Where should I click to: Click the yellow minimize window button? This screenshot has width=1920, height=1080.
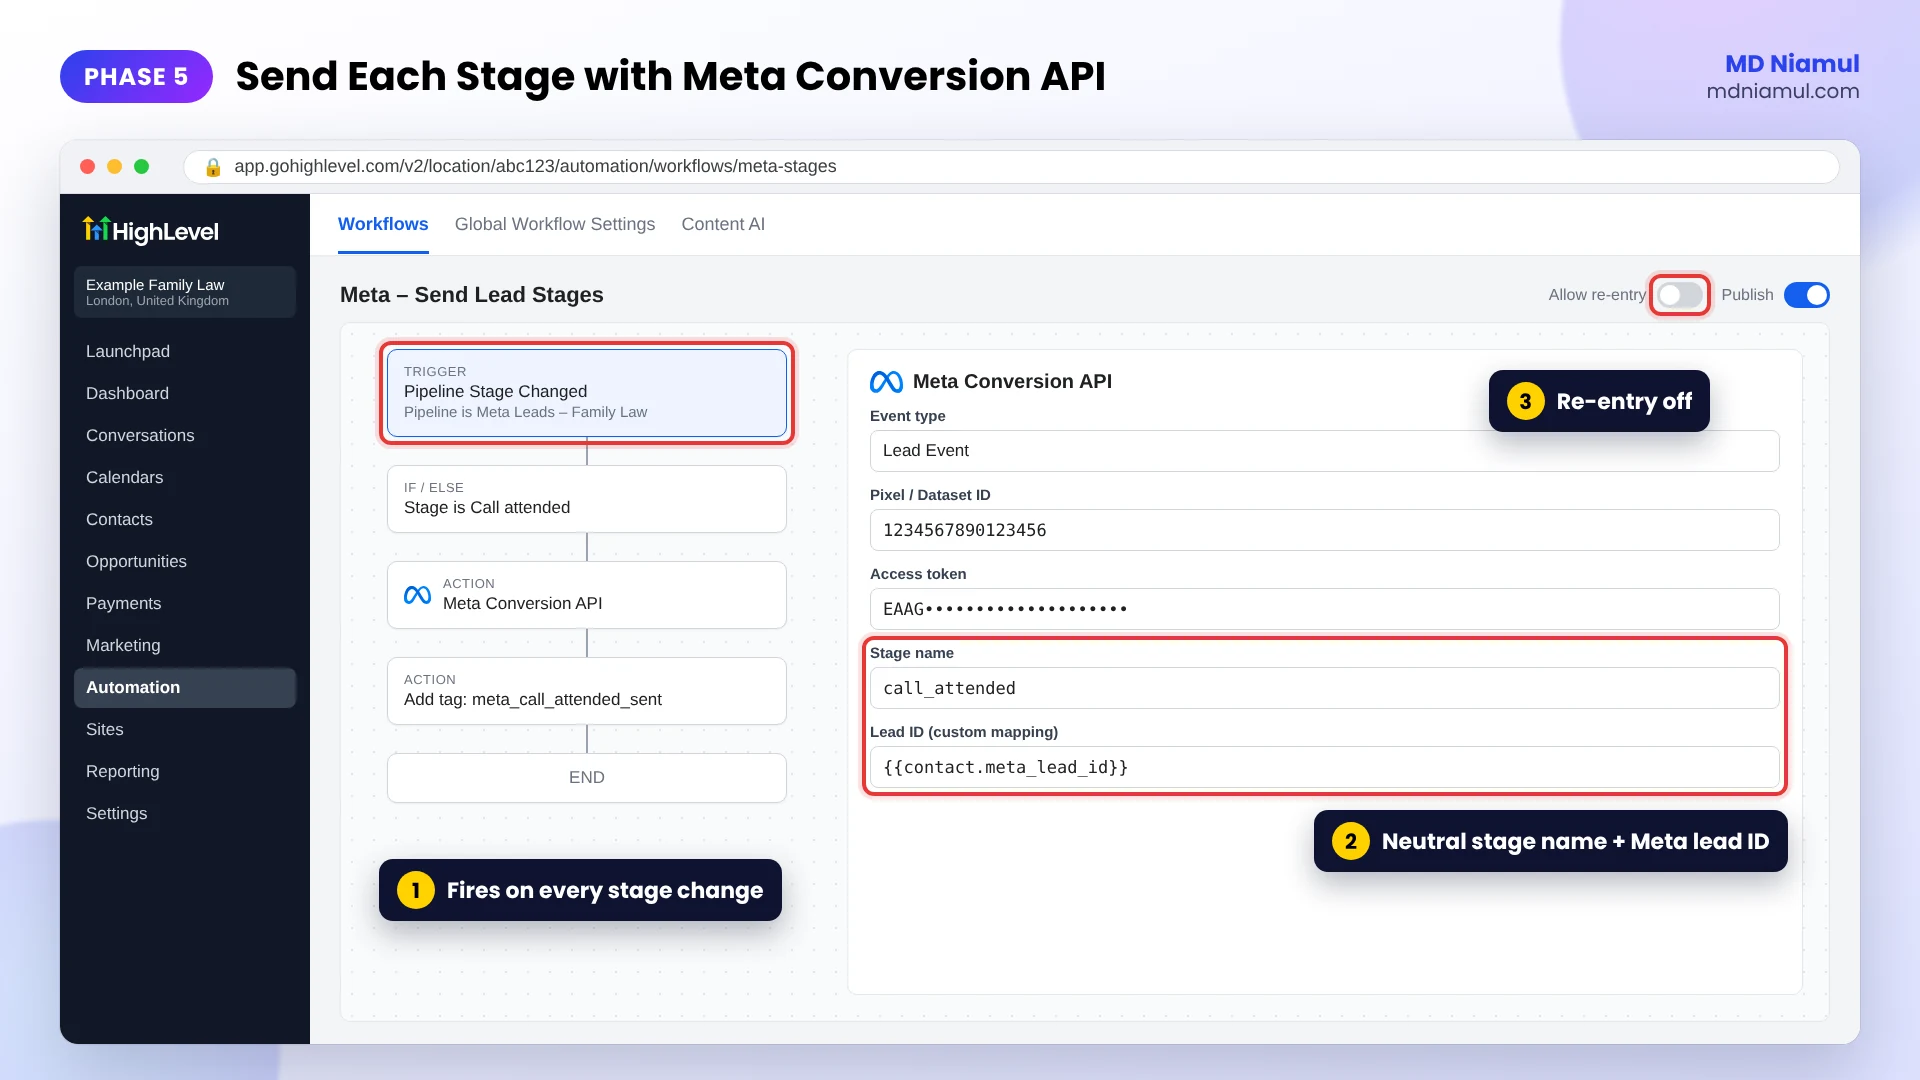pyautogui.click(x=115, y=167)
